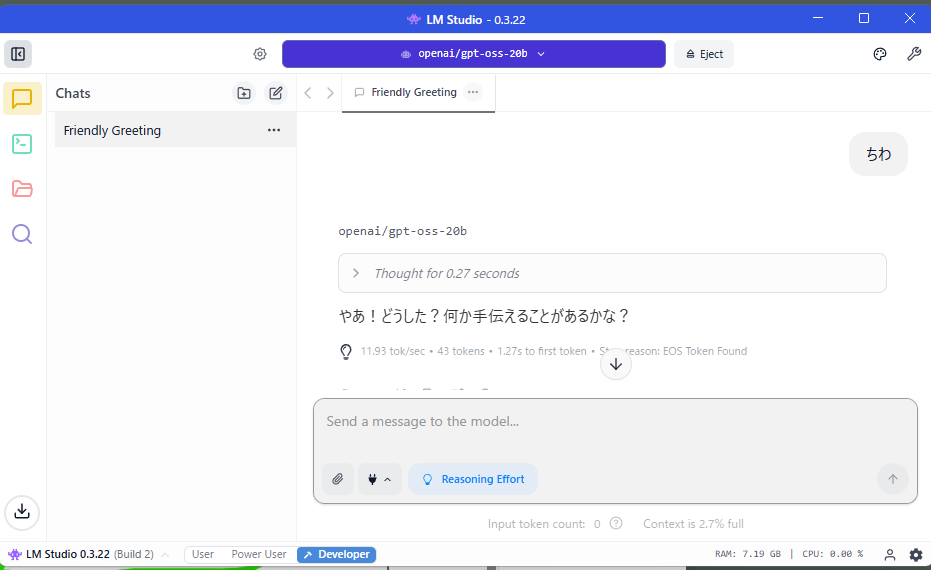Switch to Power User mode
931x570 pixels.
pos(259,554)
